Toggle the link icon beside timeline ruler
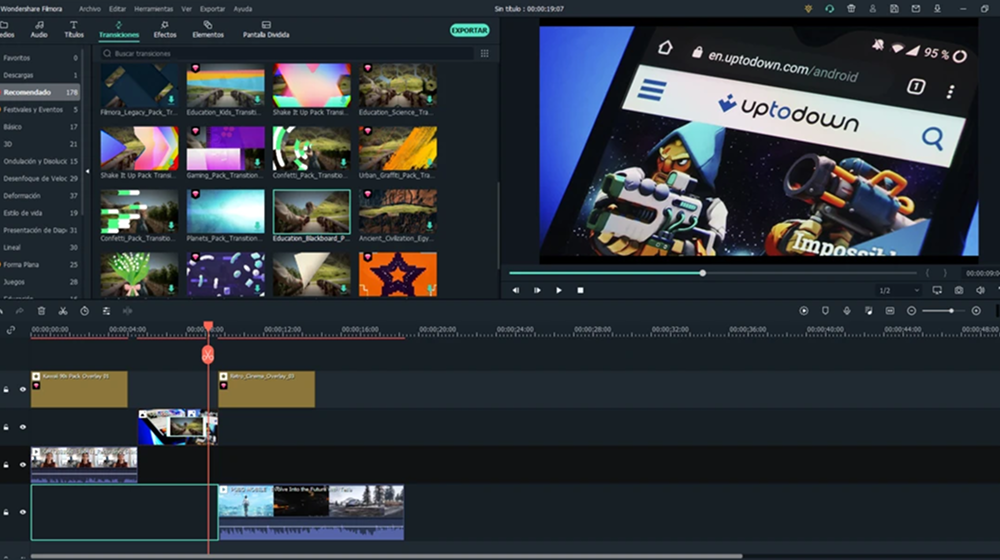The height and width of the screenshot is (560, 1000). click(x=11, y=330)
